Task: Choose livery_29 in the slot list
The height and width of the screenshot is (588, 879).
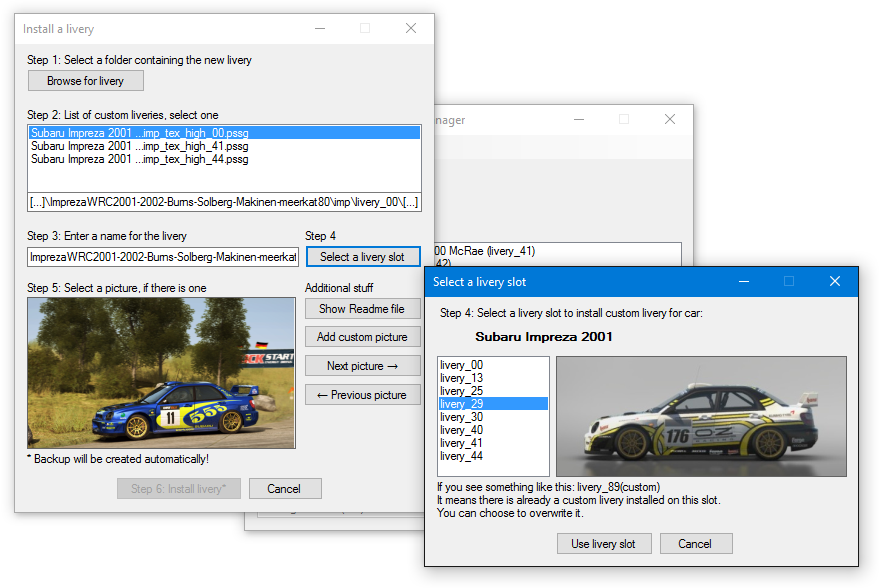Action: pos(493,404)
